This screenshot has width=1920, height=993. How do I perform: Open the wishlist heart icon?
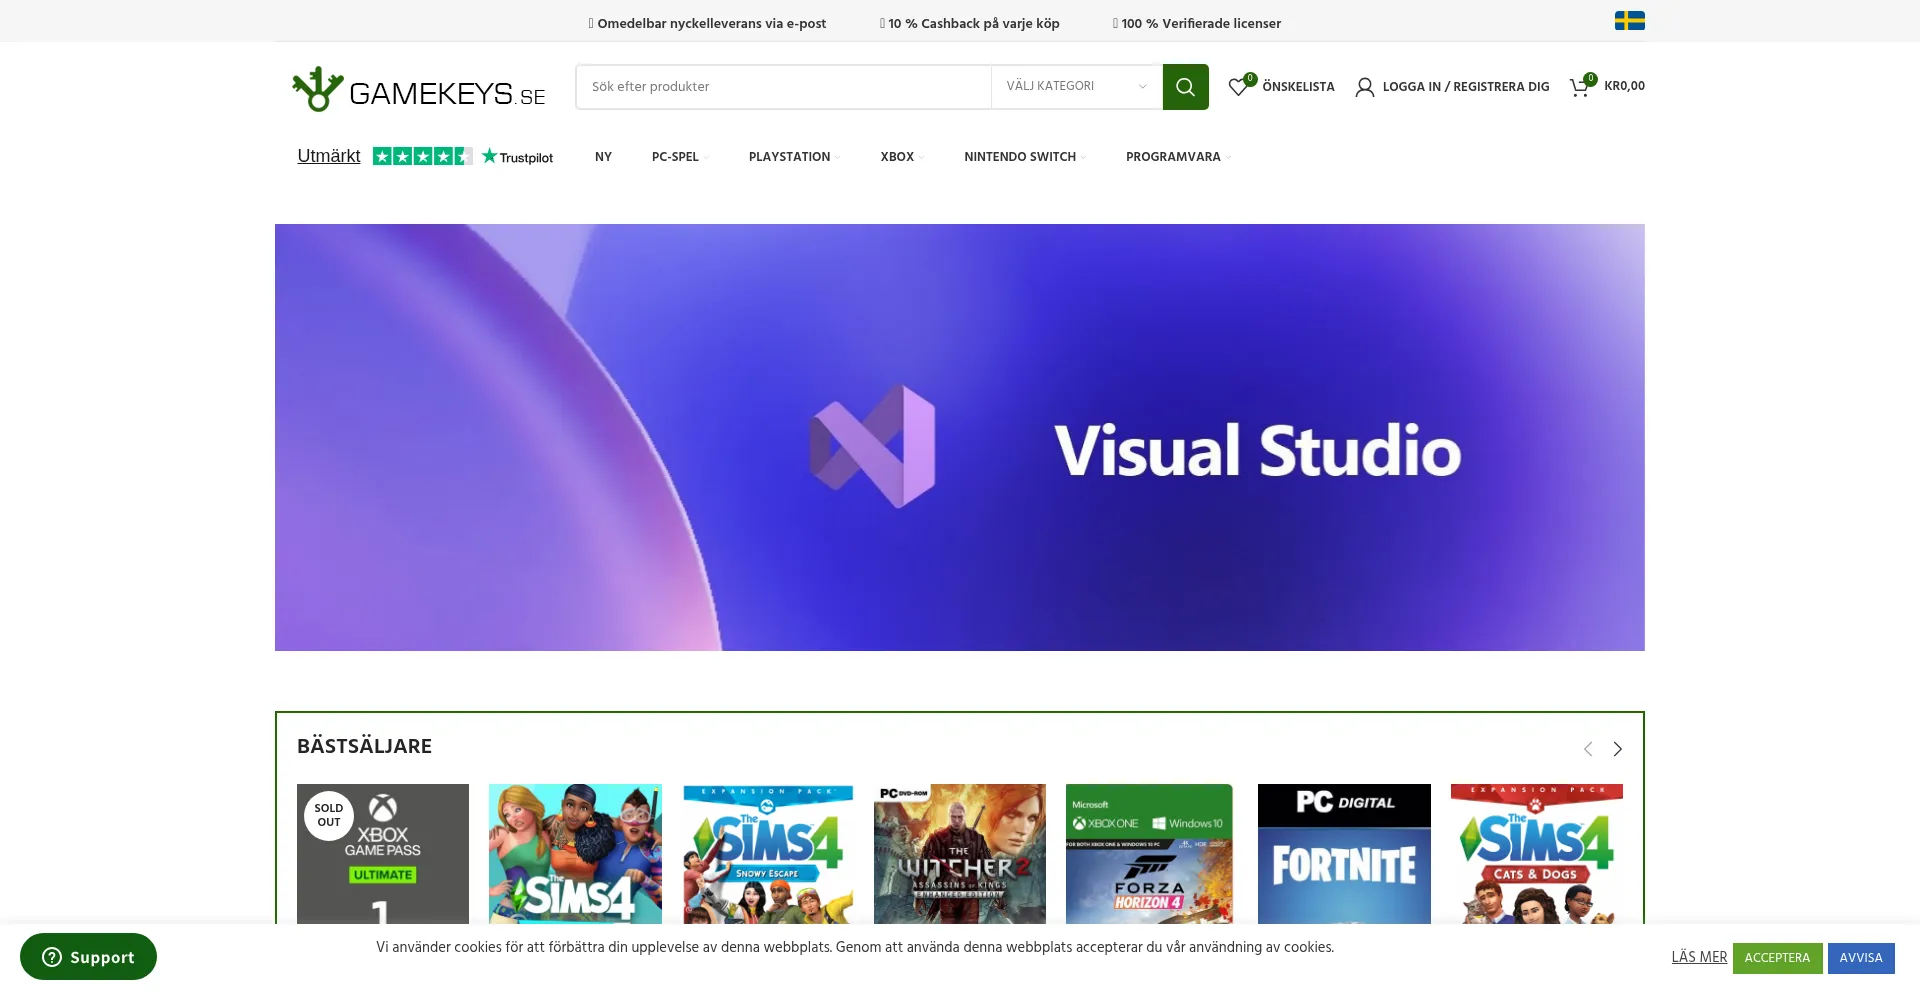[x=1238, y=87]
